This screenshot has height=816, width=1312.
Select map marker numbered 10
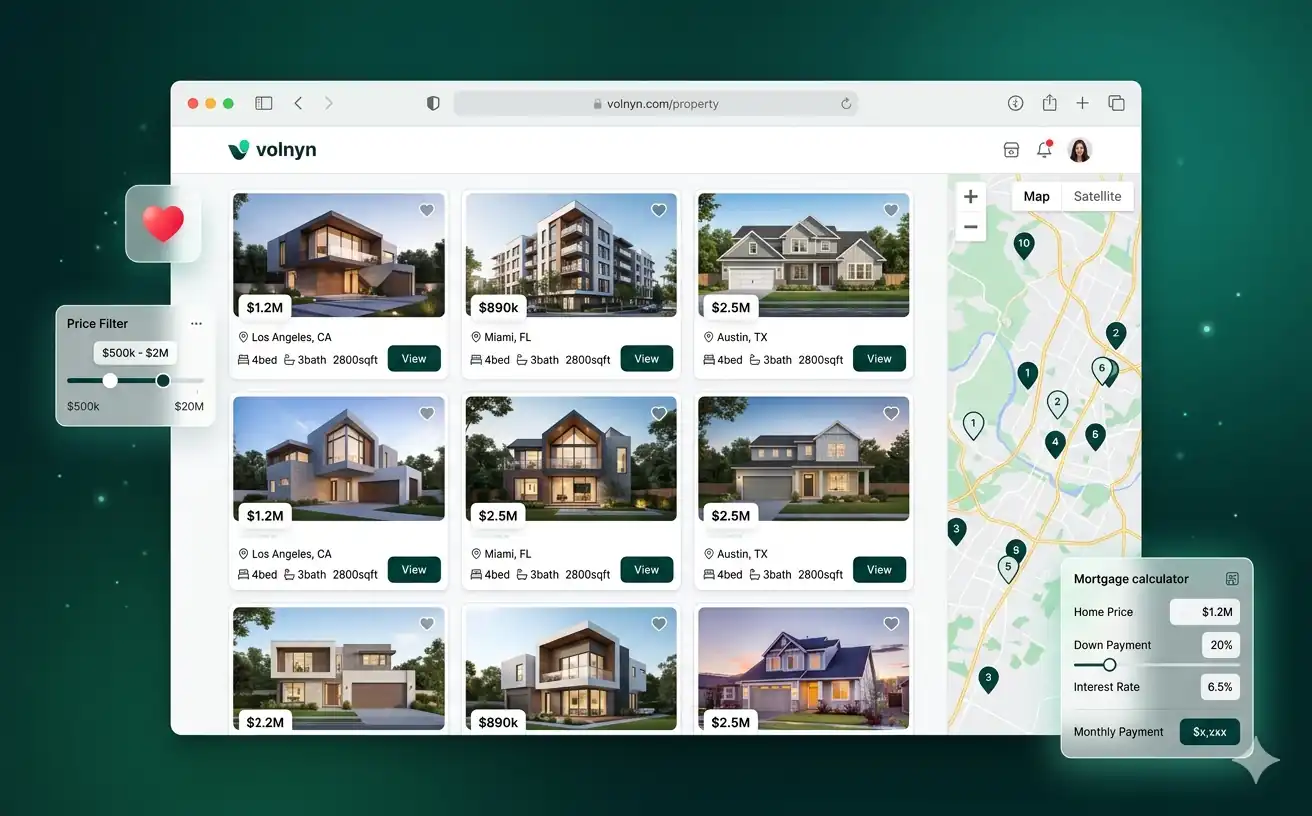[1023, 243]
